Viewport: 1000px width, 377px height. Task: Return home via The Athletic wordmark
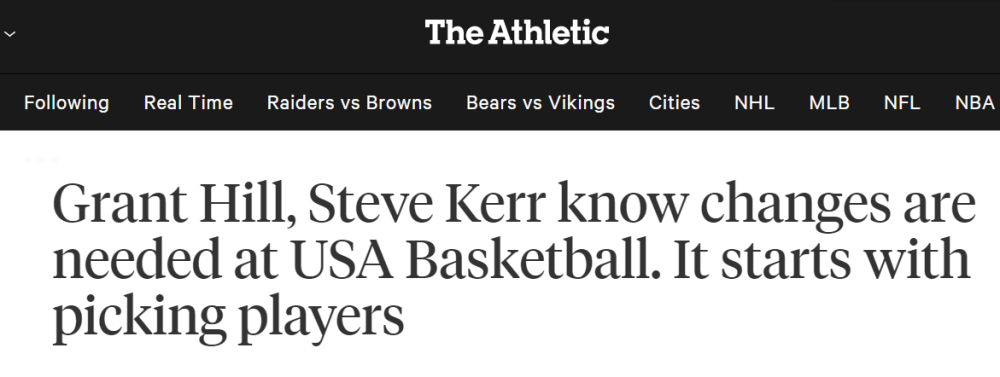tap(517, 32)
